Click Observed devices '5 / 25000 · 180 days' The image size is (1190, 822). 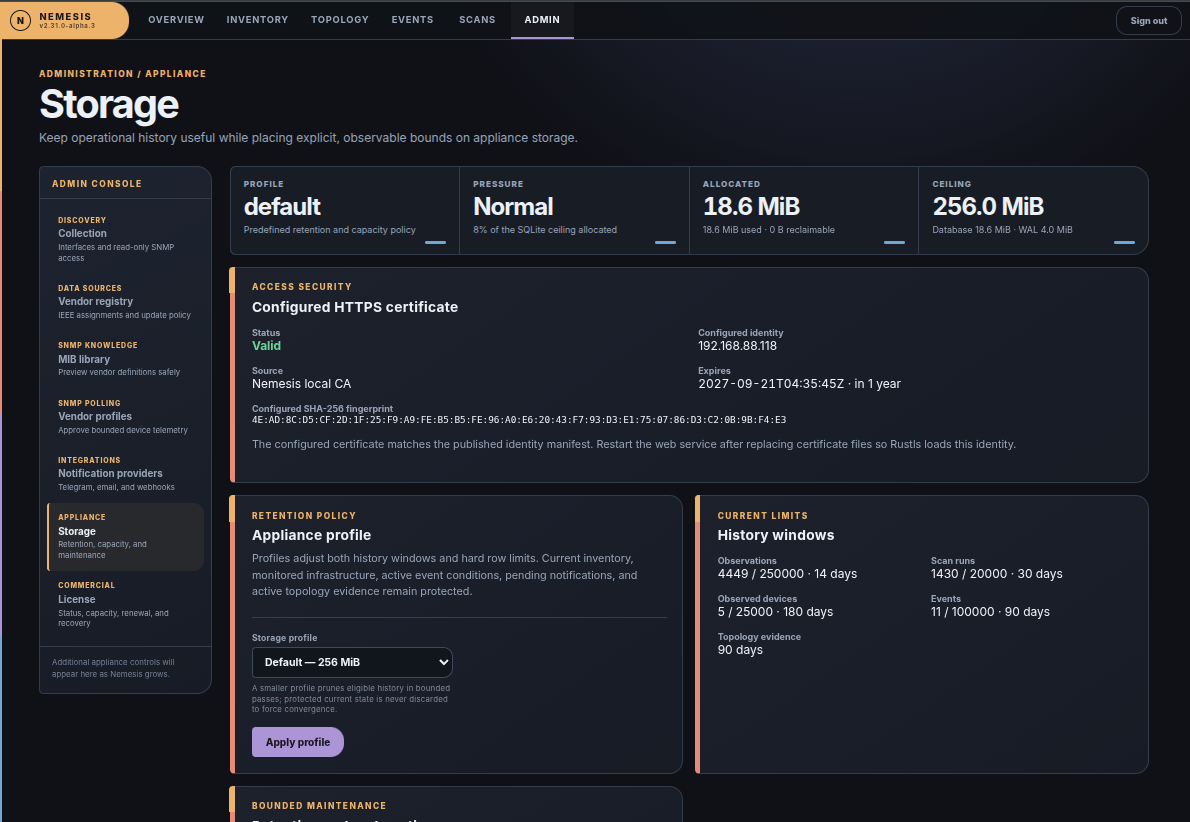775,612
